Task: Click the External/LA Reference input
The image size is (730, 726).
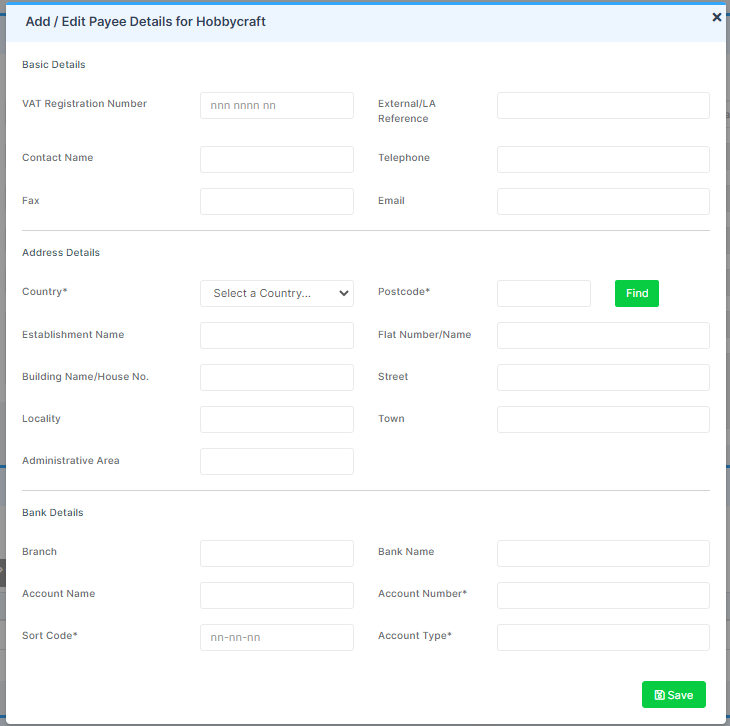Action: (603, 105)
